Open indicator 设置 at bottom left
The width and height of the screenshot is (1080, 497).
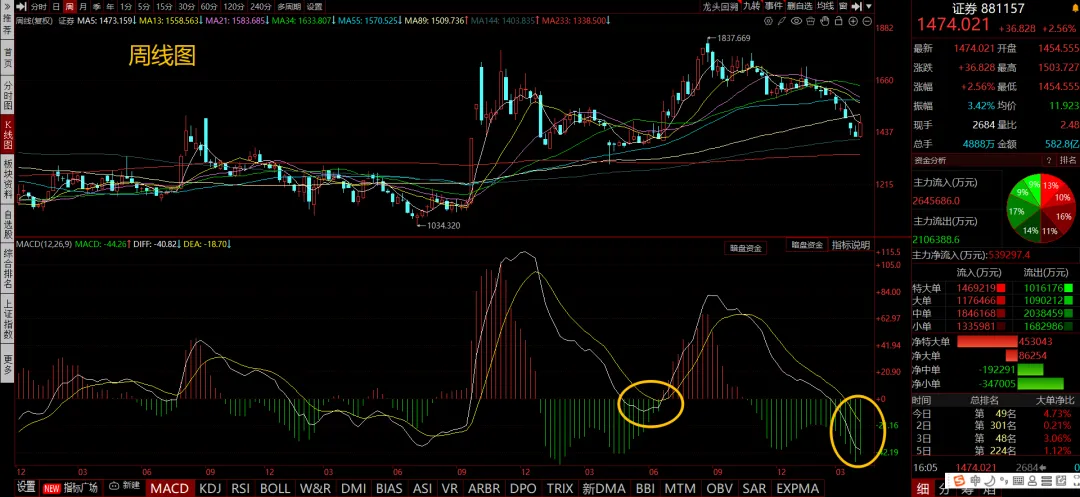pyautogui.click(x=26, y=488)
